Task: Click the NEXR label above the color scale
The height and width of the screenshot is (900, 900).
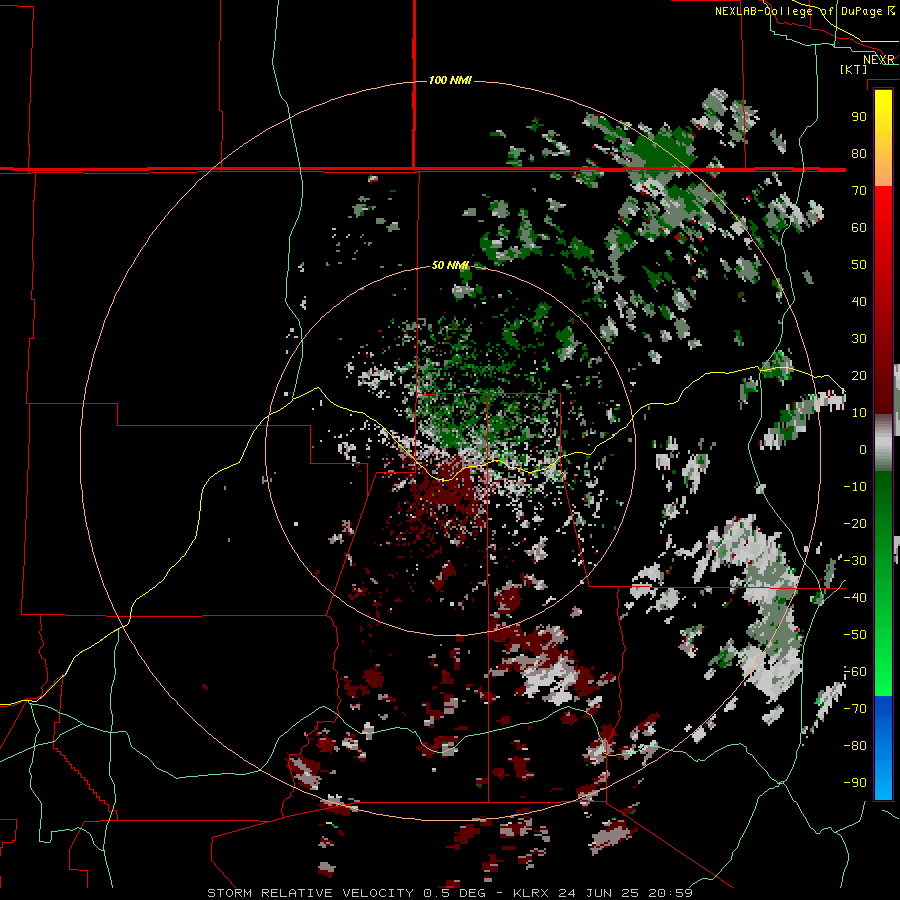Action: click(879, 60)
